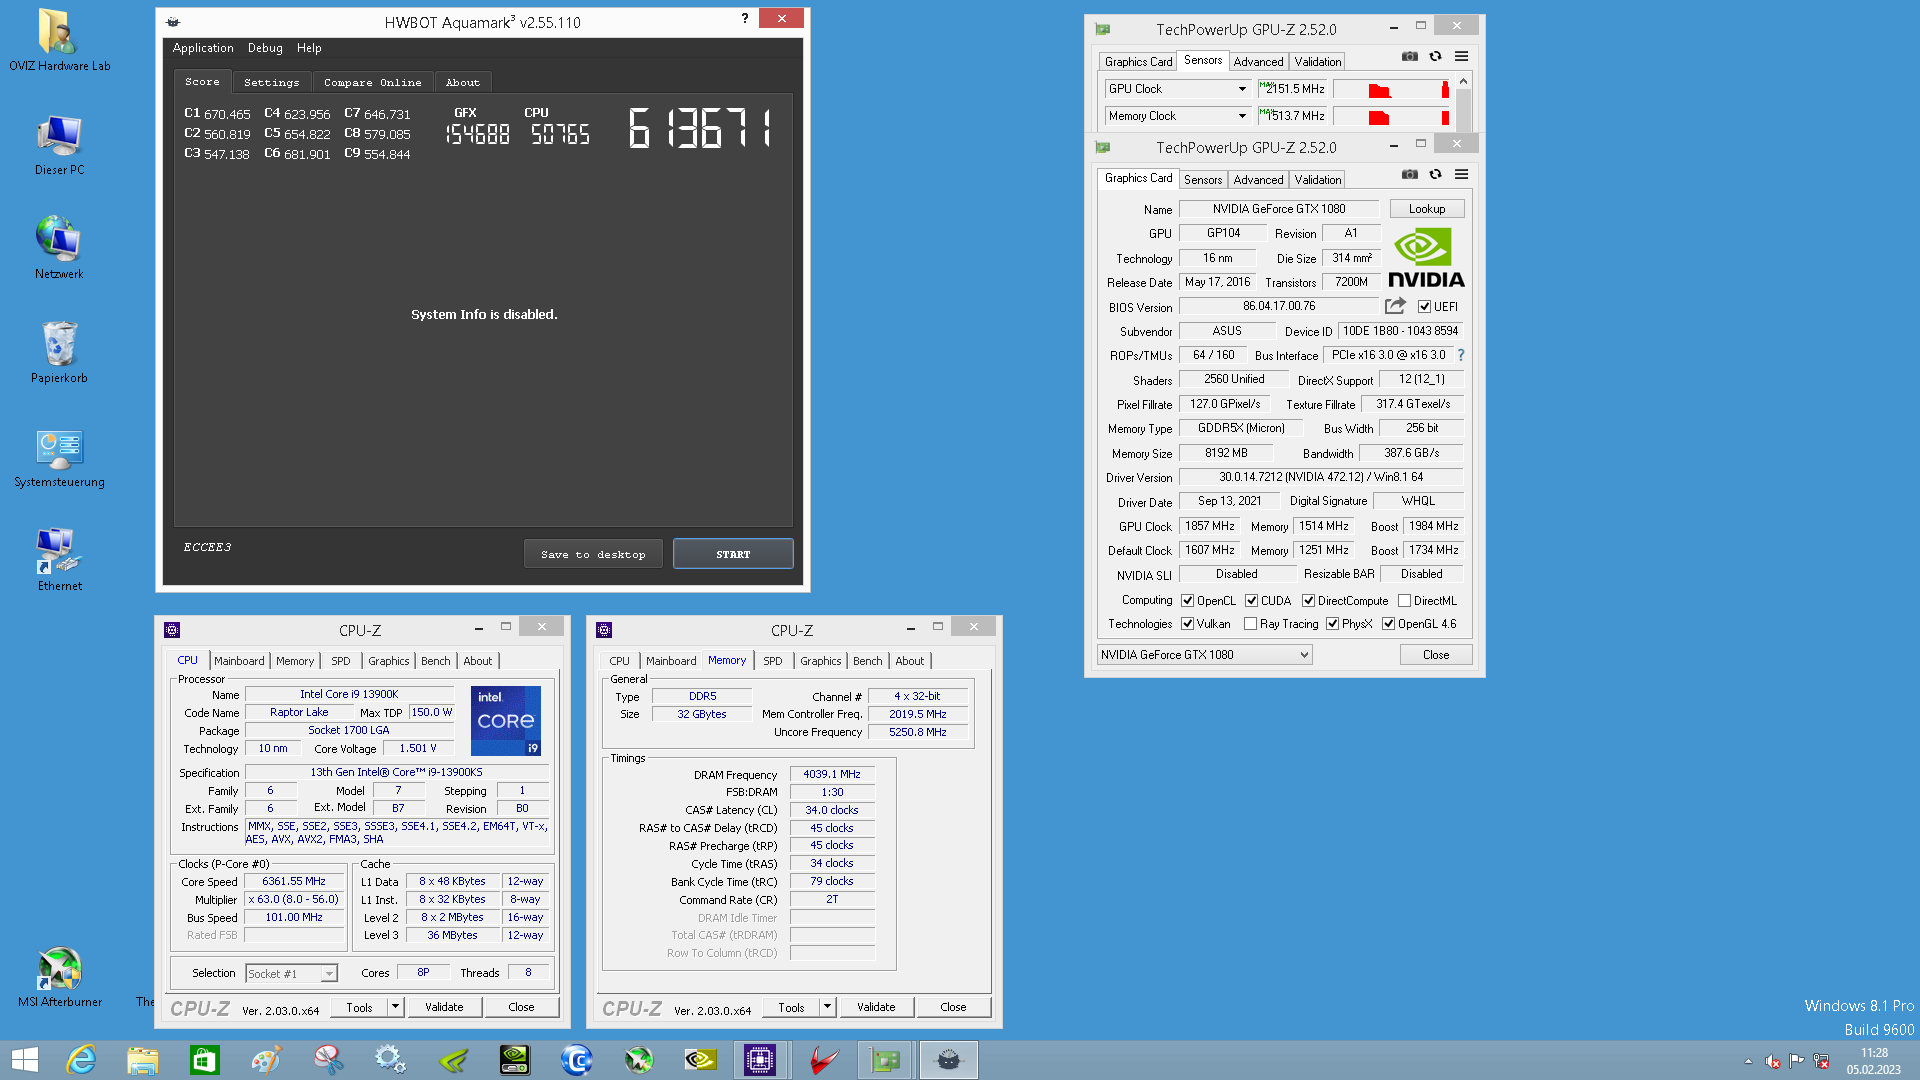Screen dimensions: 1920x1080
Task: Select the Netzwerk desktop icon
Action: [59, 248]
